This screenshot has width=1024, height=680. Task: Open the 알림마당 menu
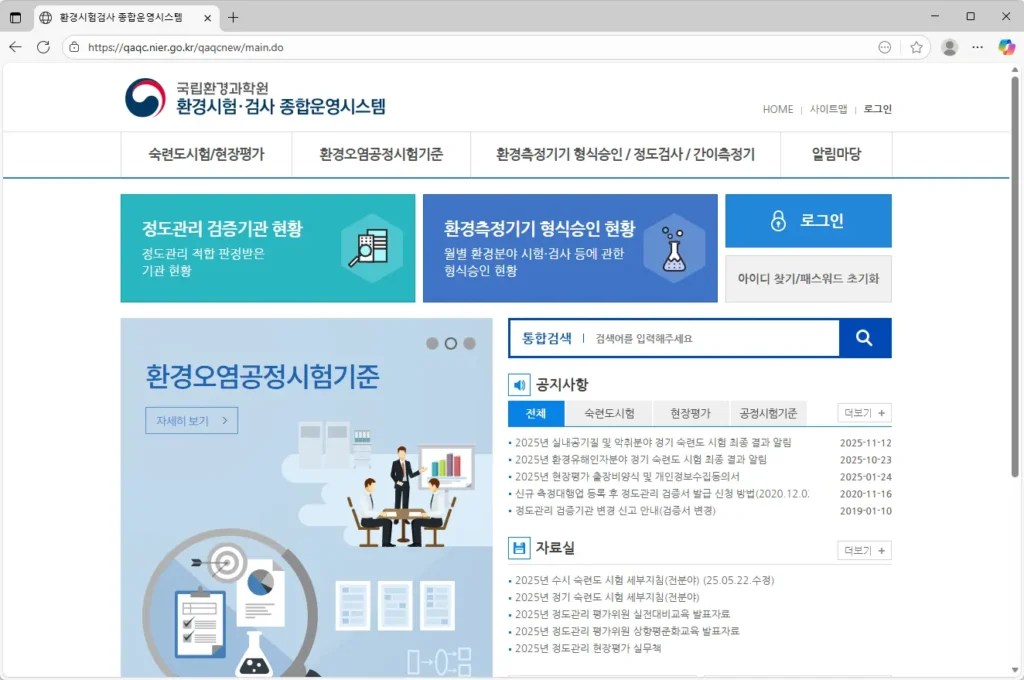(836, 154)
